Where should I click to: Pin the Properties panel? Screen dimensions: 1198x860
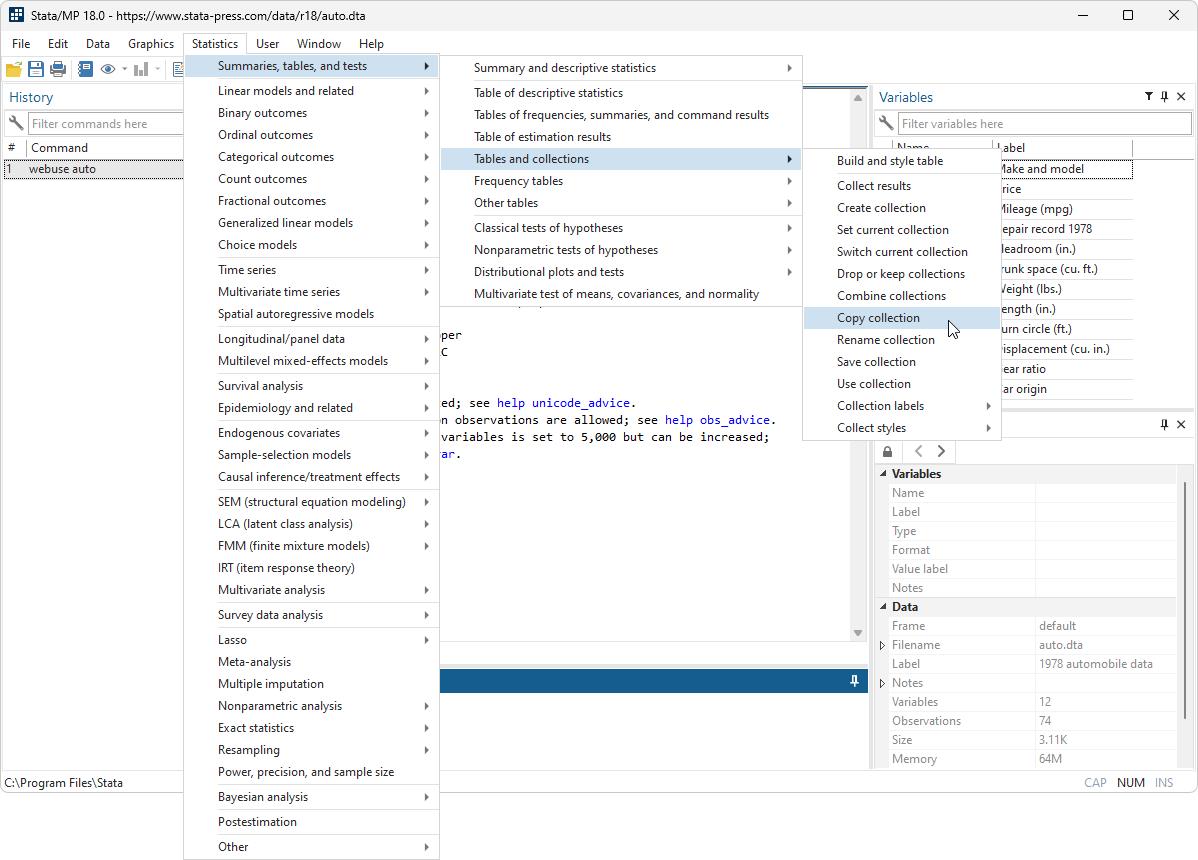[1164, 425]
